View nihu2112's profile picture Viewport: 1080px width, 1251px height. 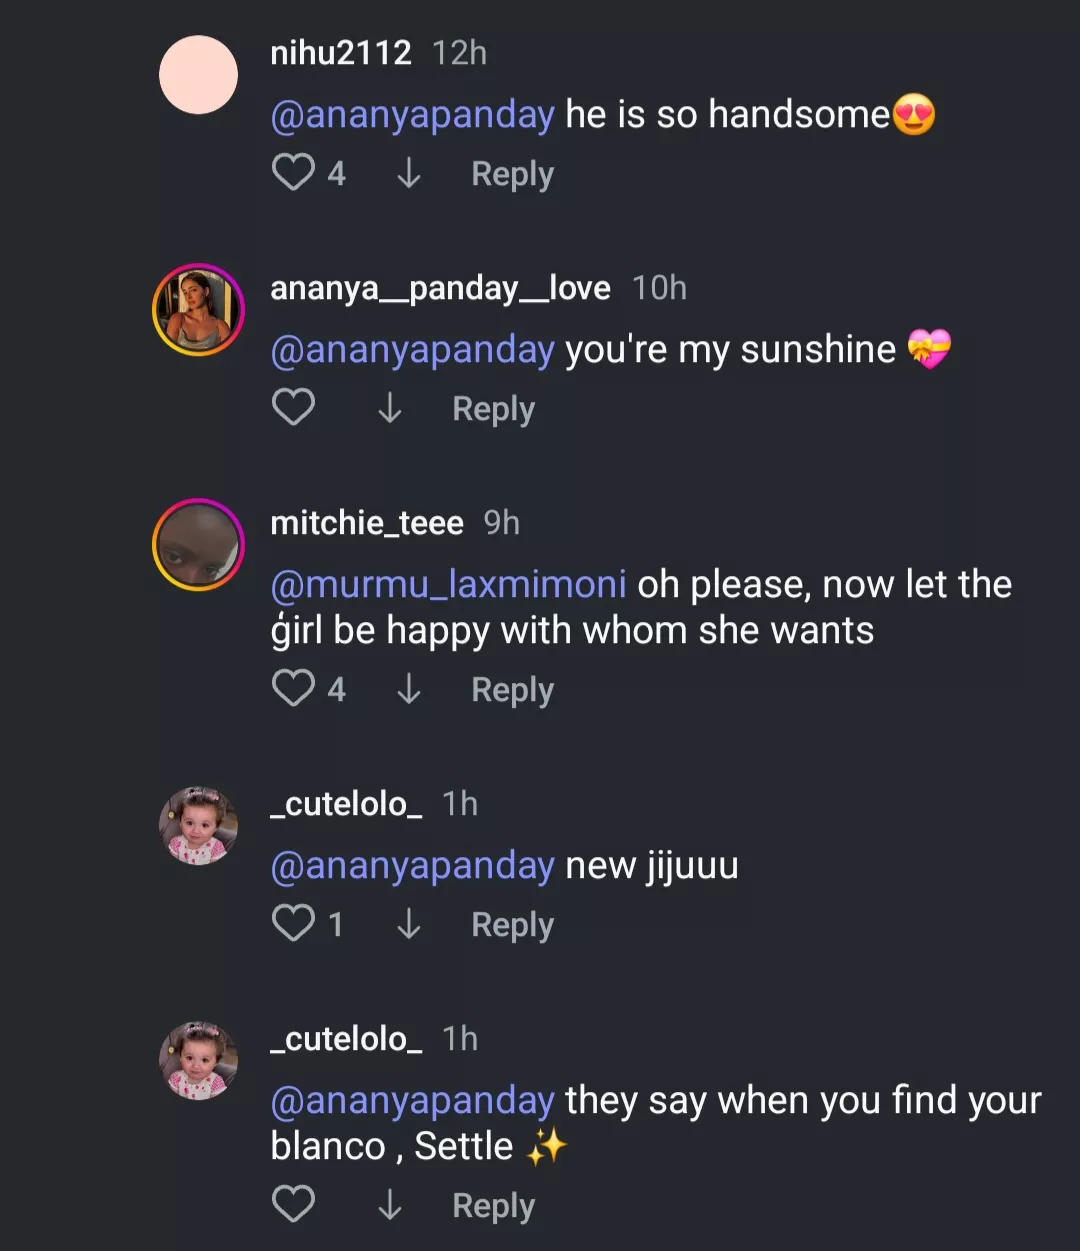click(x=198, y=75)
